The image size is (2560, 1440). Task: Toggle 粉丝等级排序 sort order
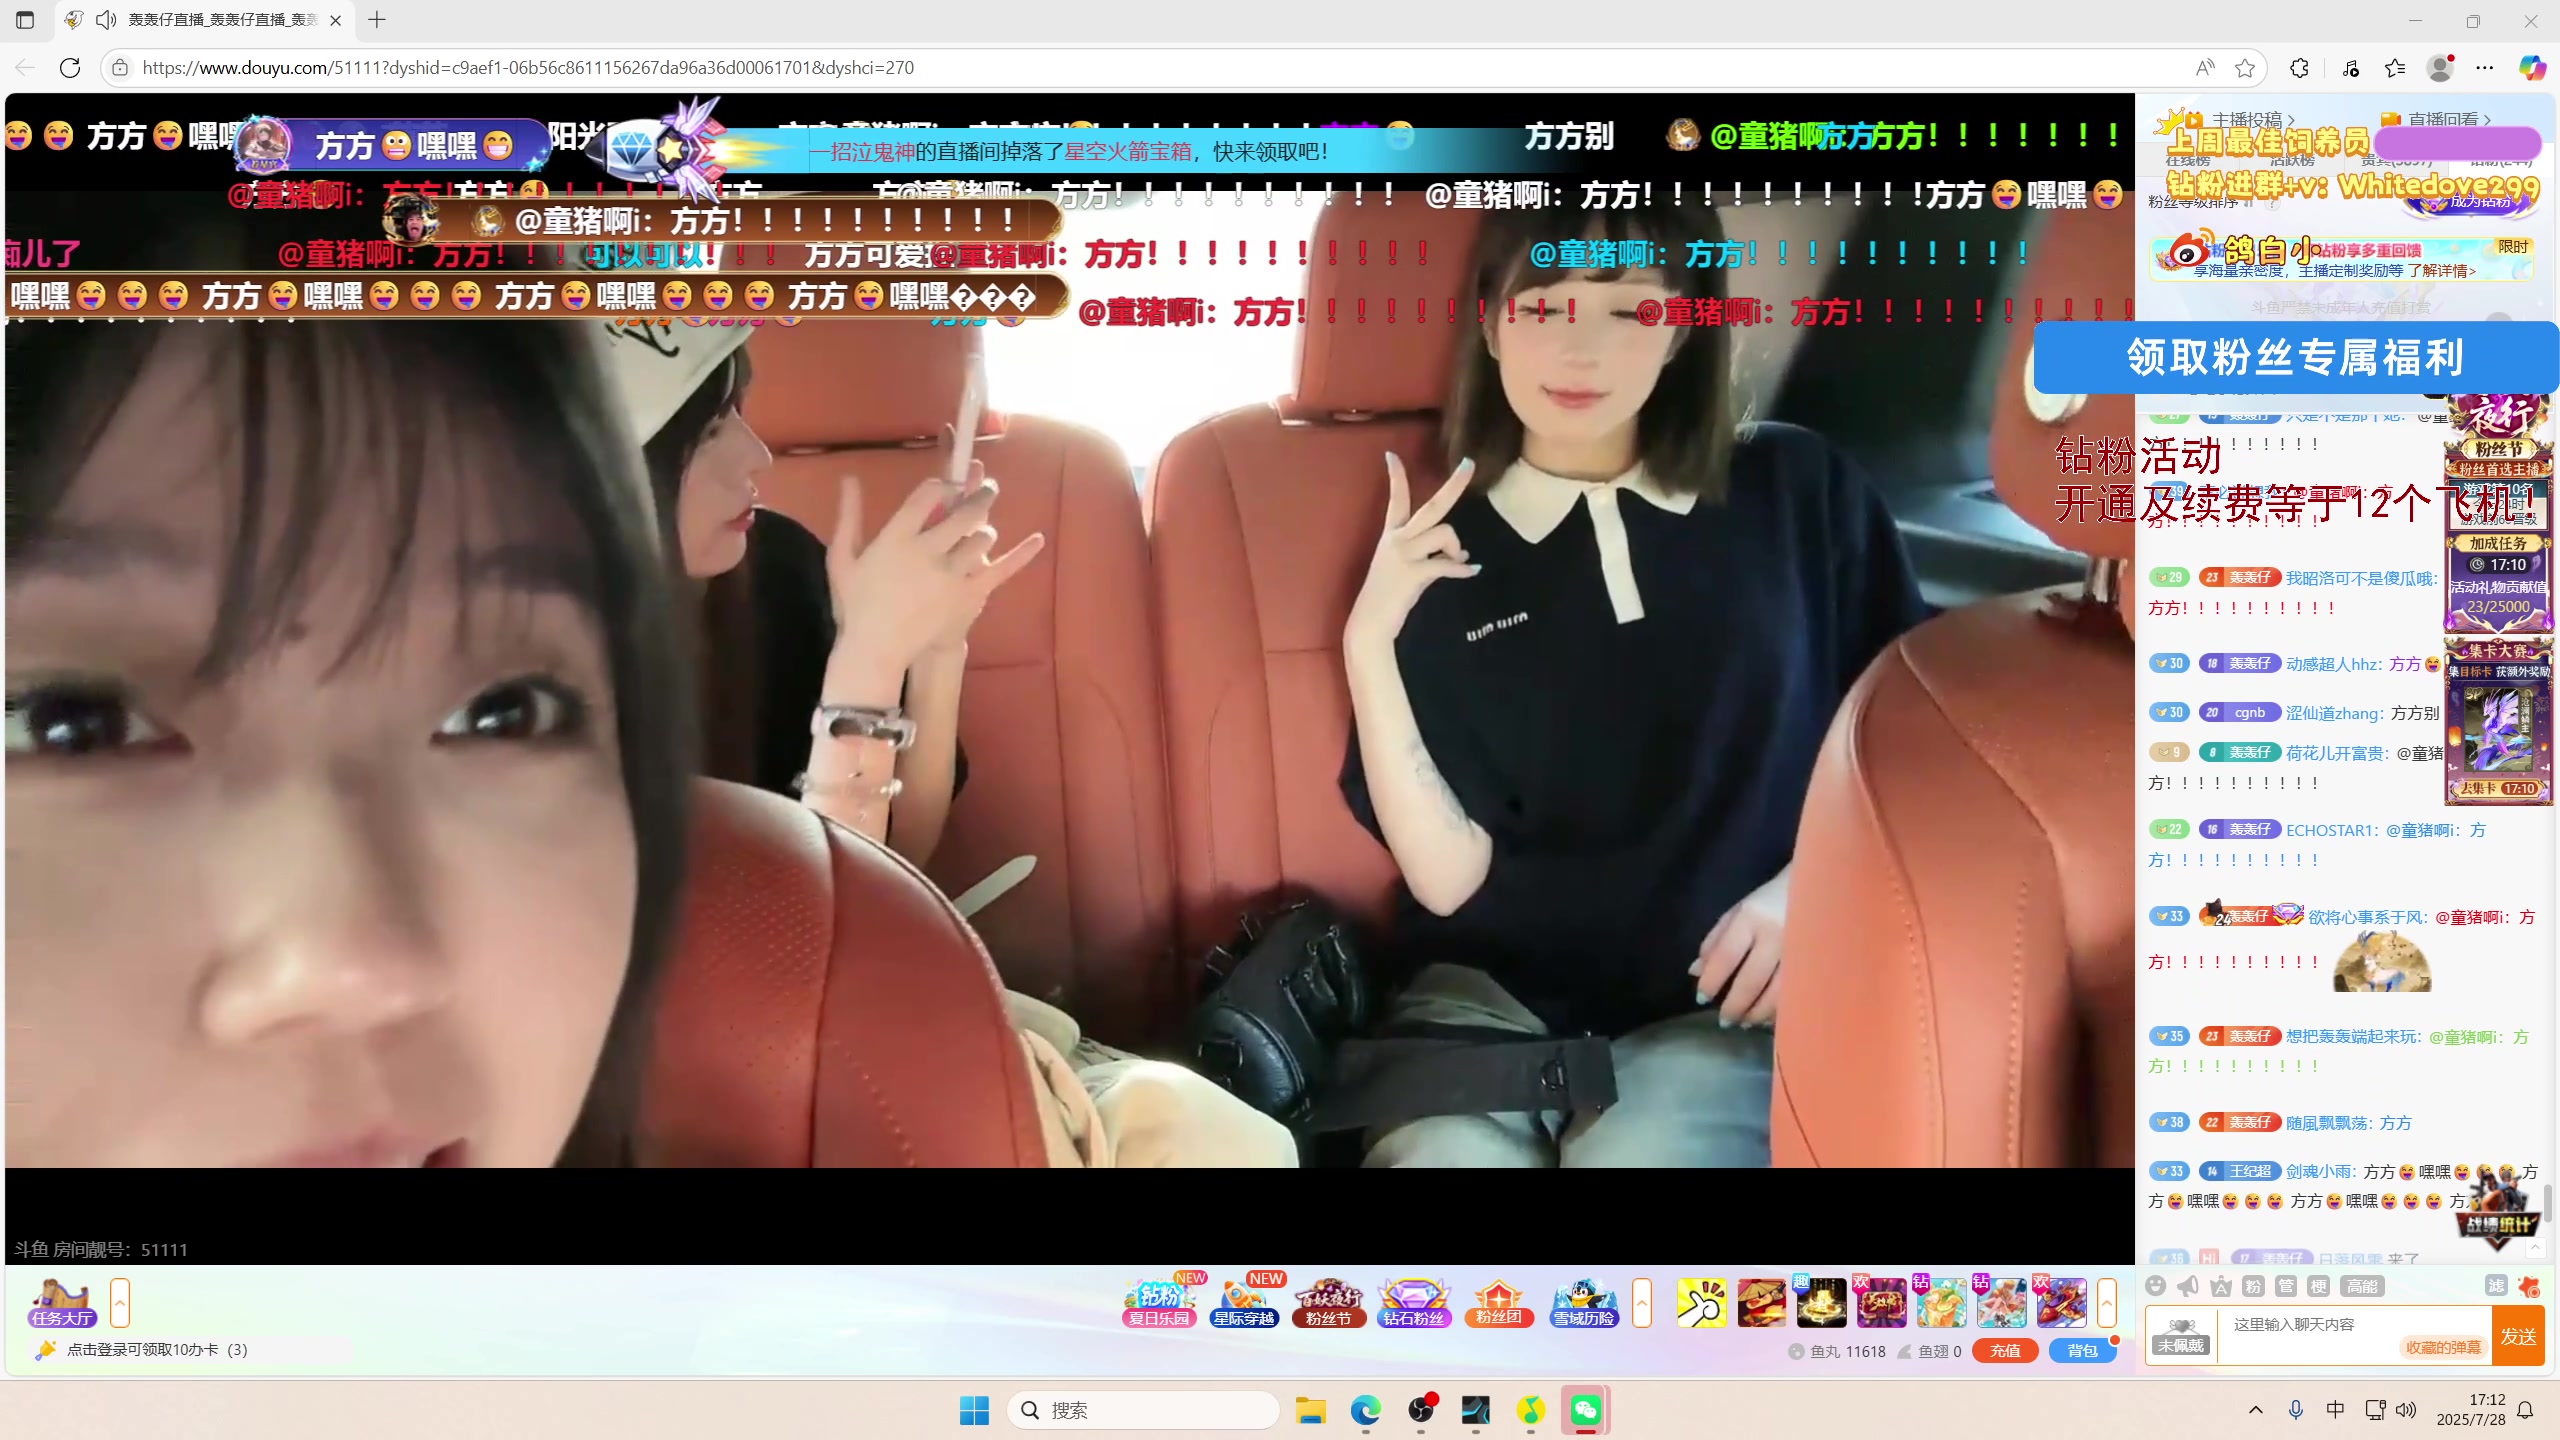(2248, 203)
